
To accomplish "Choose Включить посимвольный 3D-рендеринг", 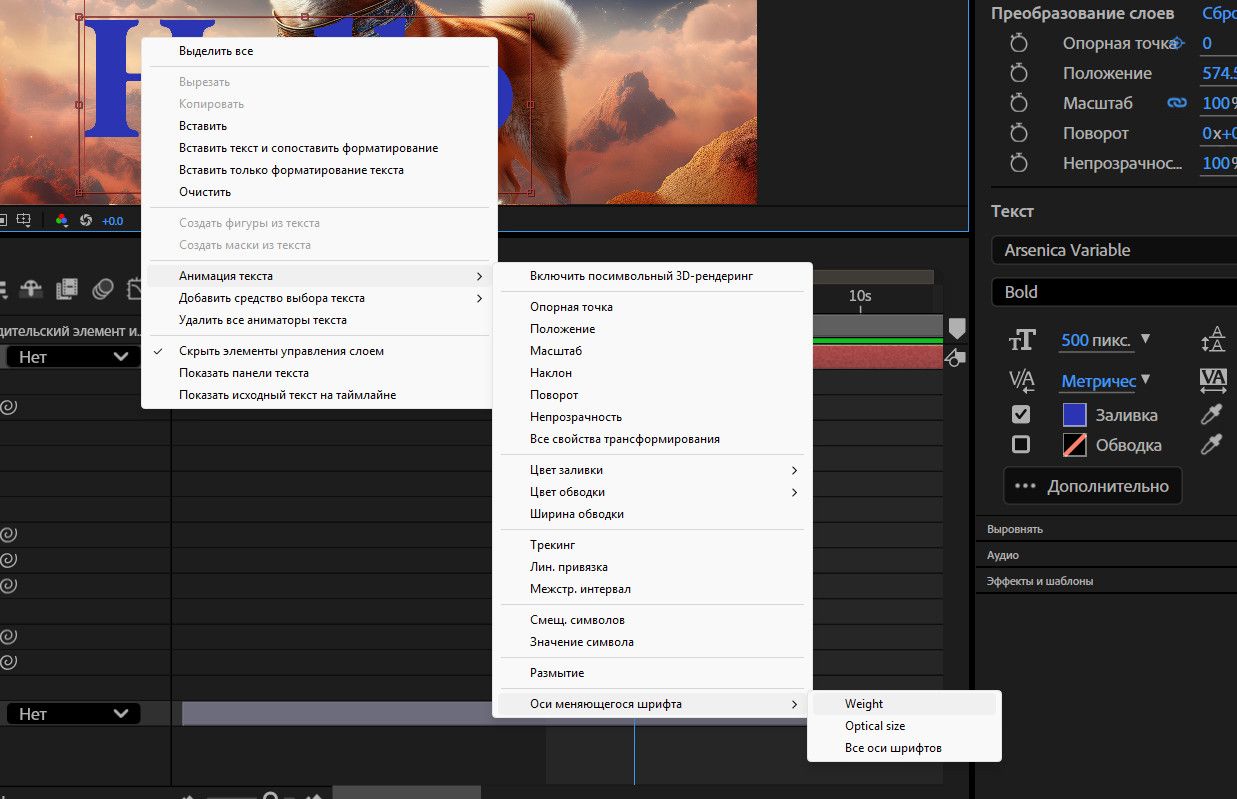I will tap(652, 276).
